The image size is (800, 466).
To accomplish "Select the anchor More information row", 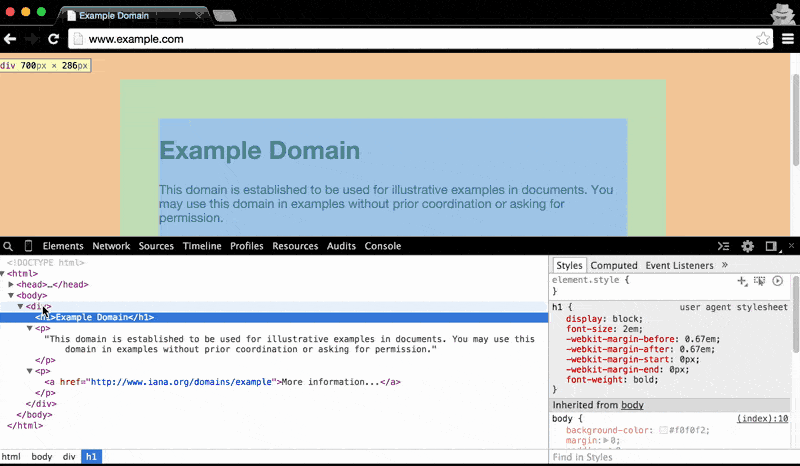I will (222, 382).
